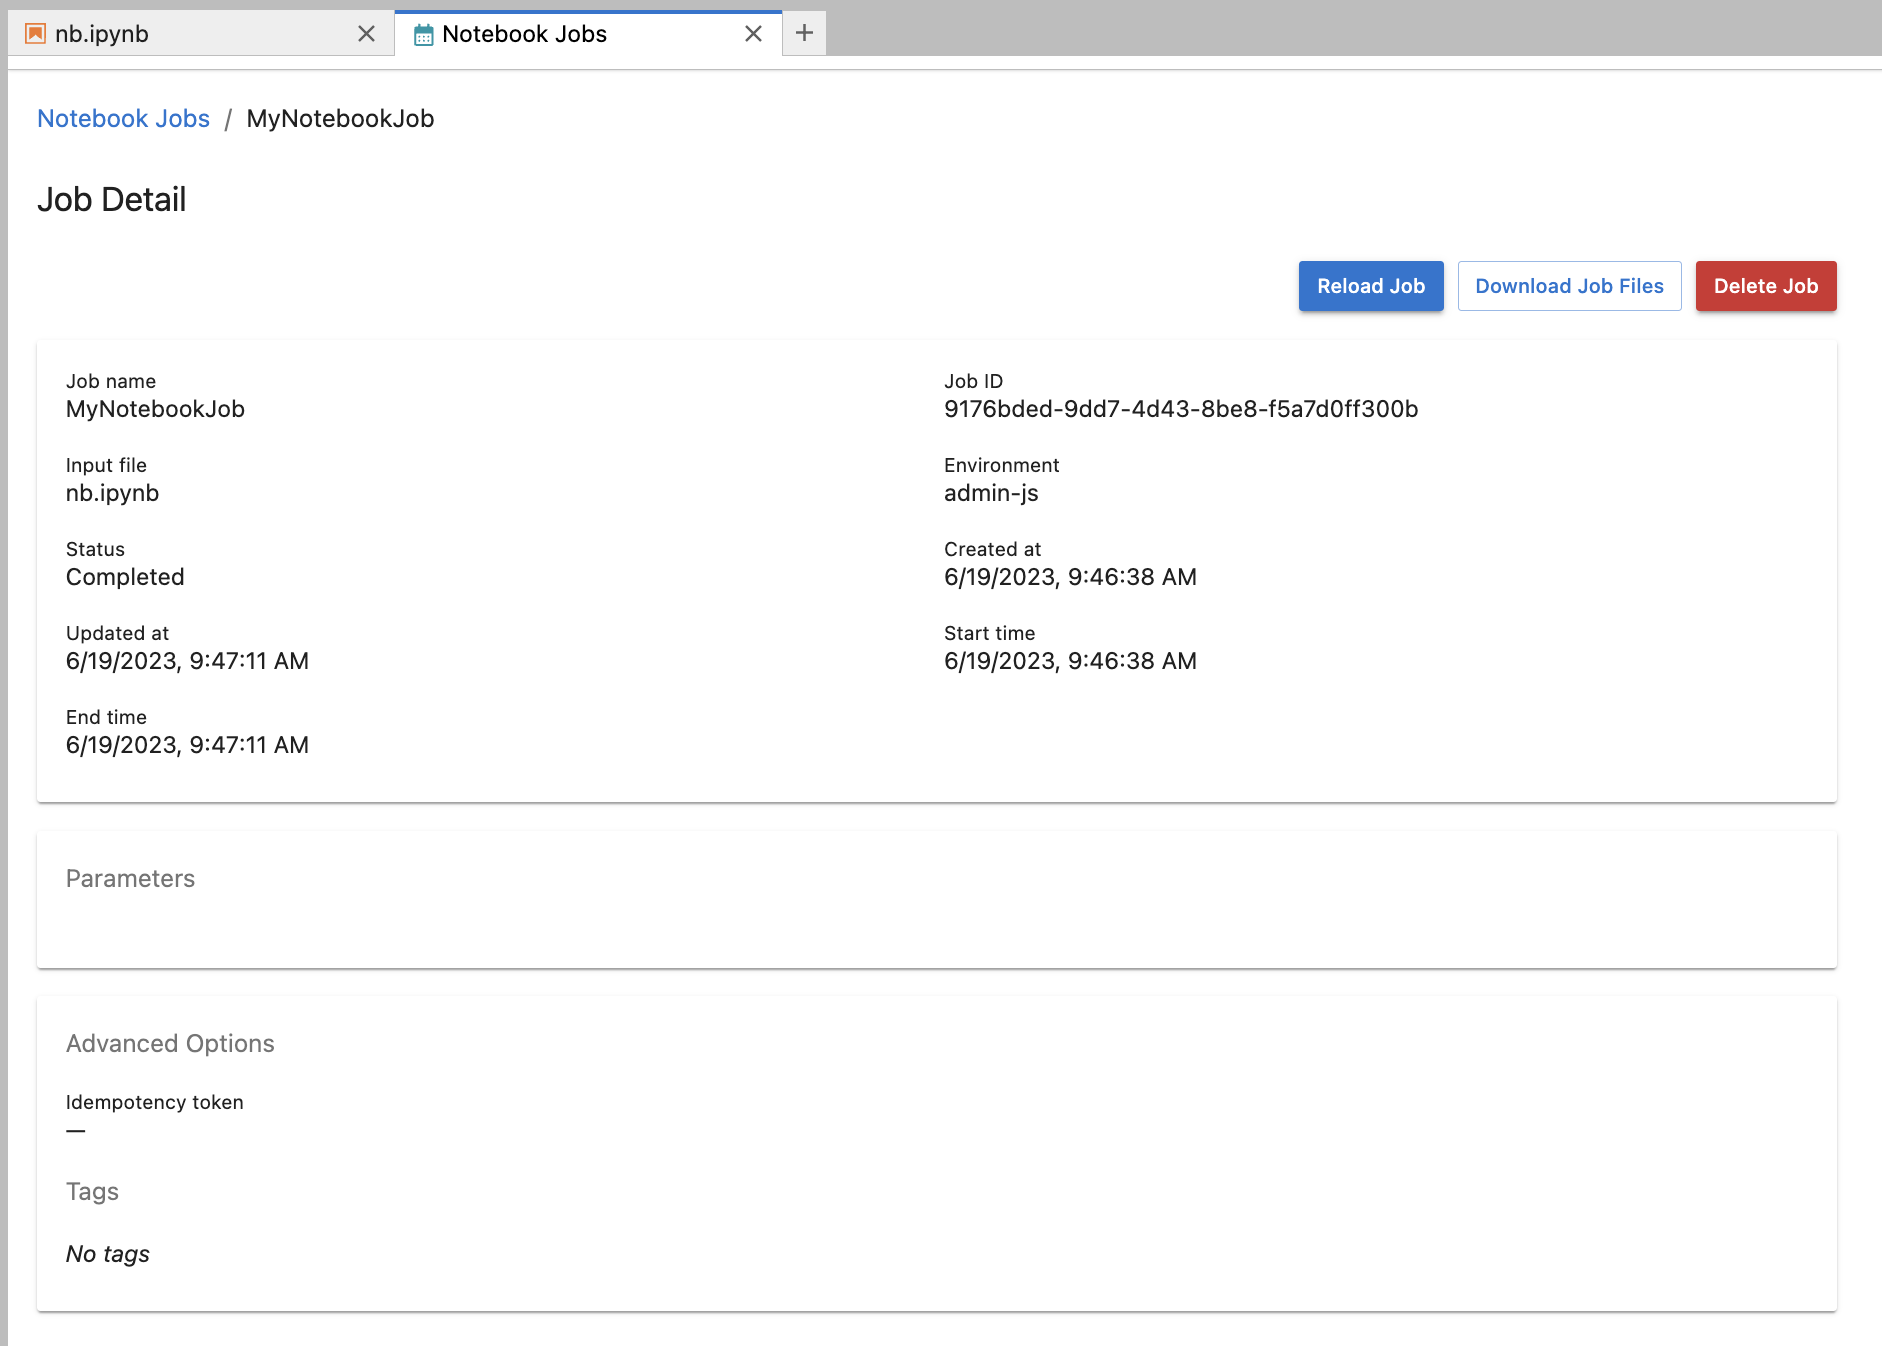Expand the Parameters section
This screenshot has height=1346, width=1882.
tap(129, 879)
